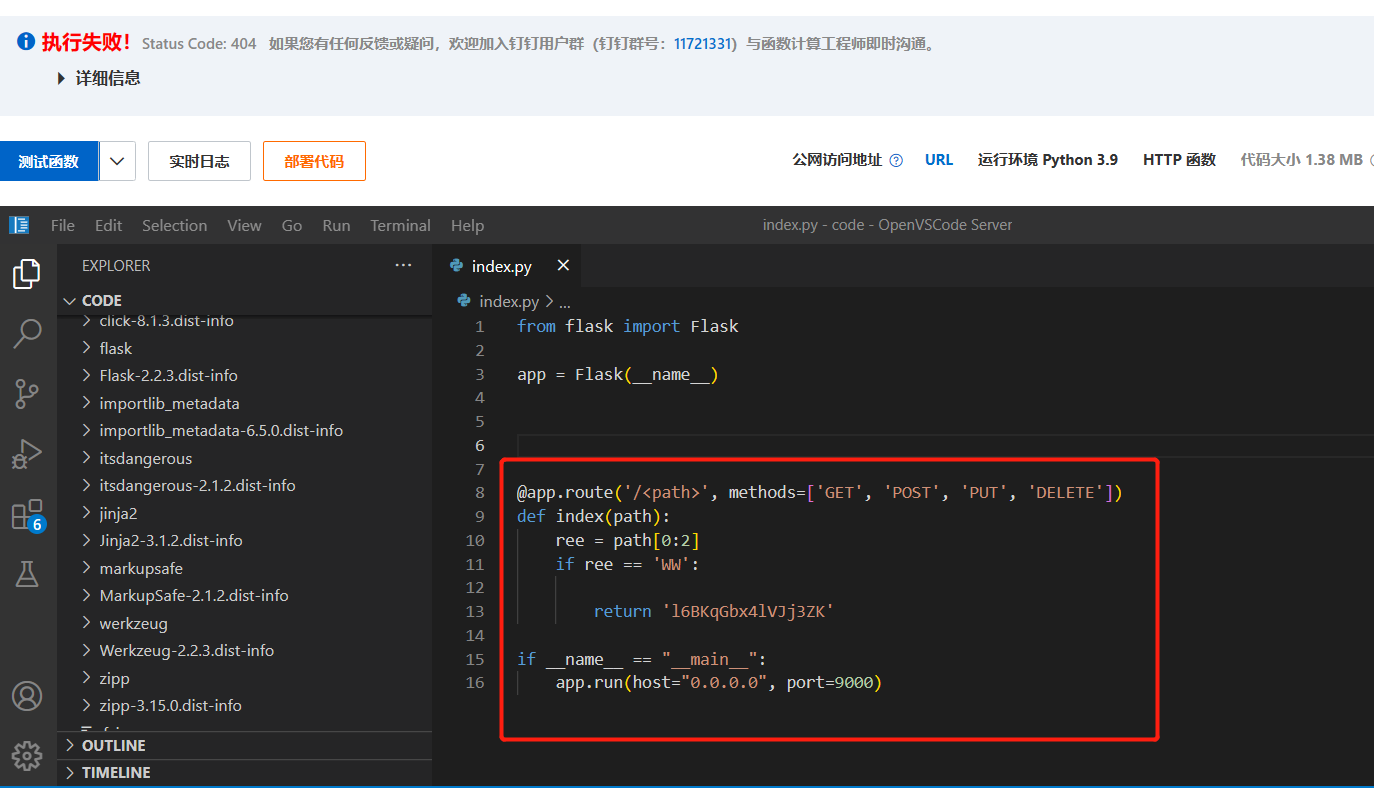Click the app.run host port line
The width and height of the screenshot is (1374, 788).
718,683
